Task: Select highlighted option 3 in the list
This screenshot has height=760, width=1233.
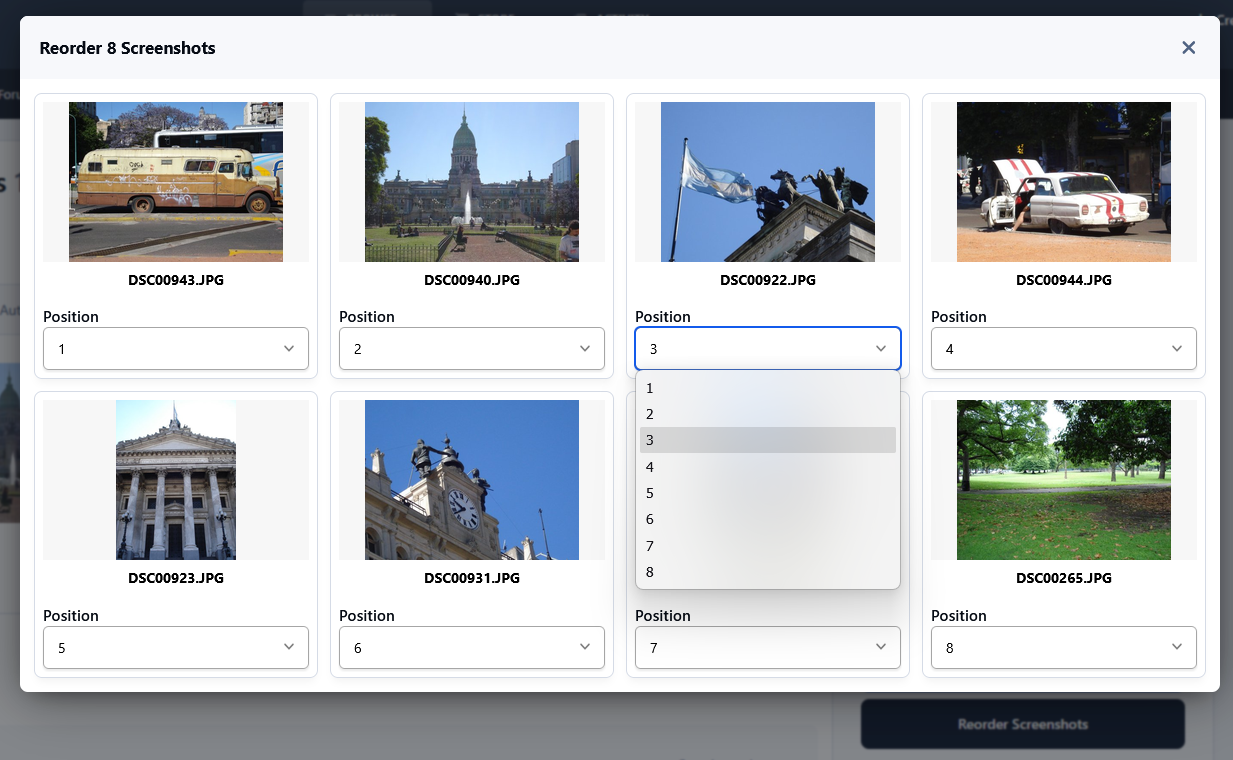Action: point(768,440)
